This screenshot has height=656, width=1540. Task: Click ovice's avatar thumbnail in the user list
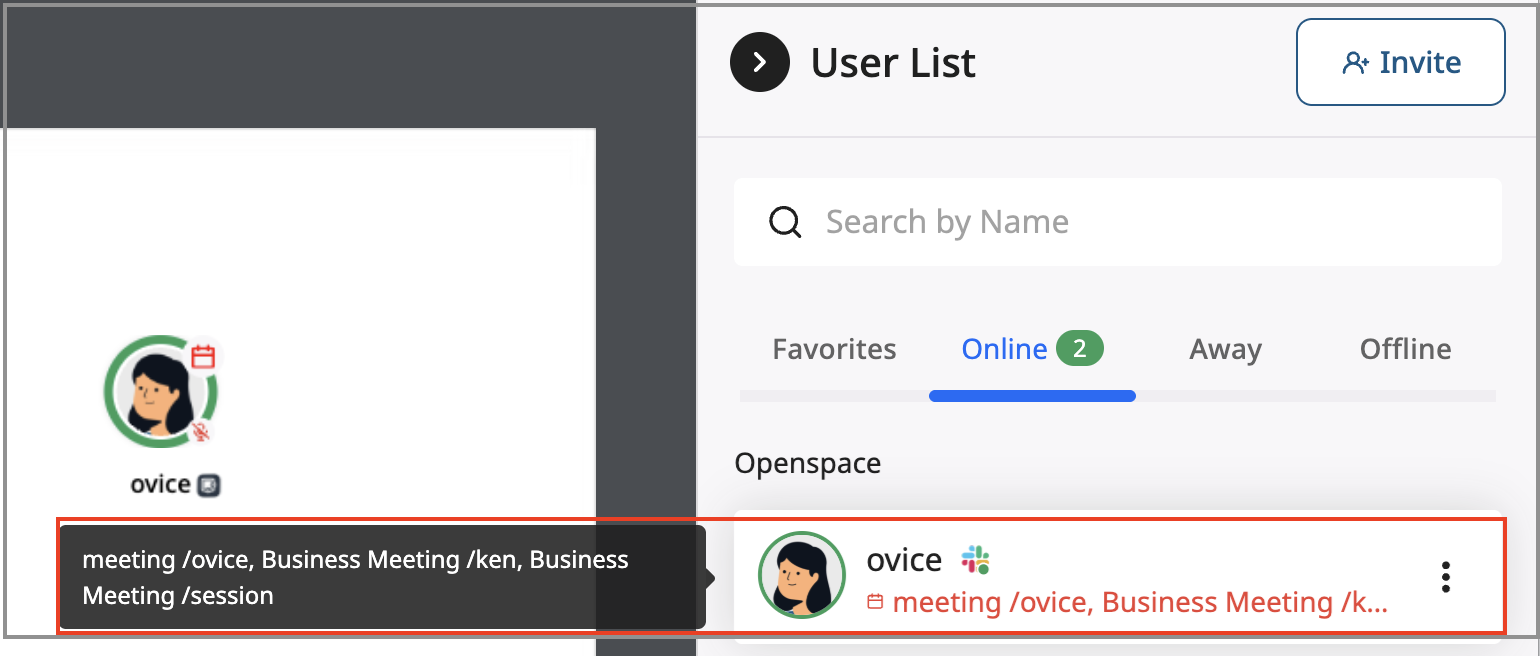[801, 577]
